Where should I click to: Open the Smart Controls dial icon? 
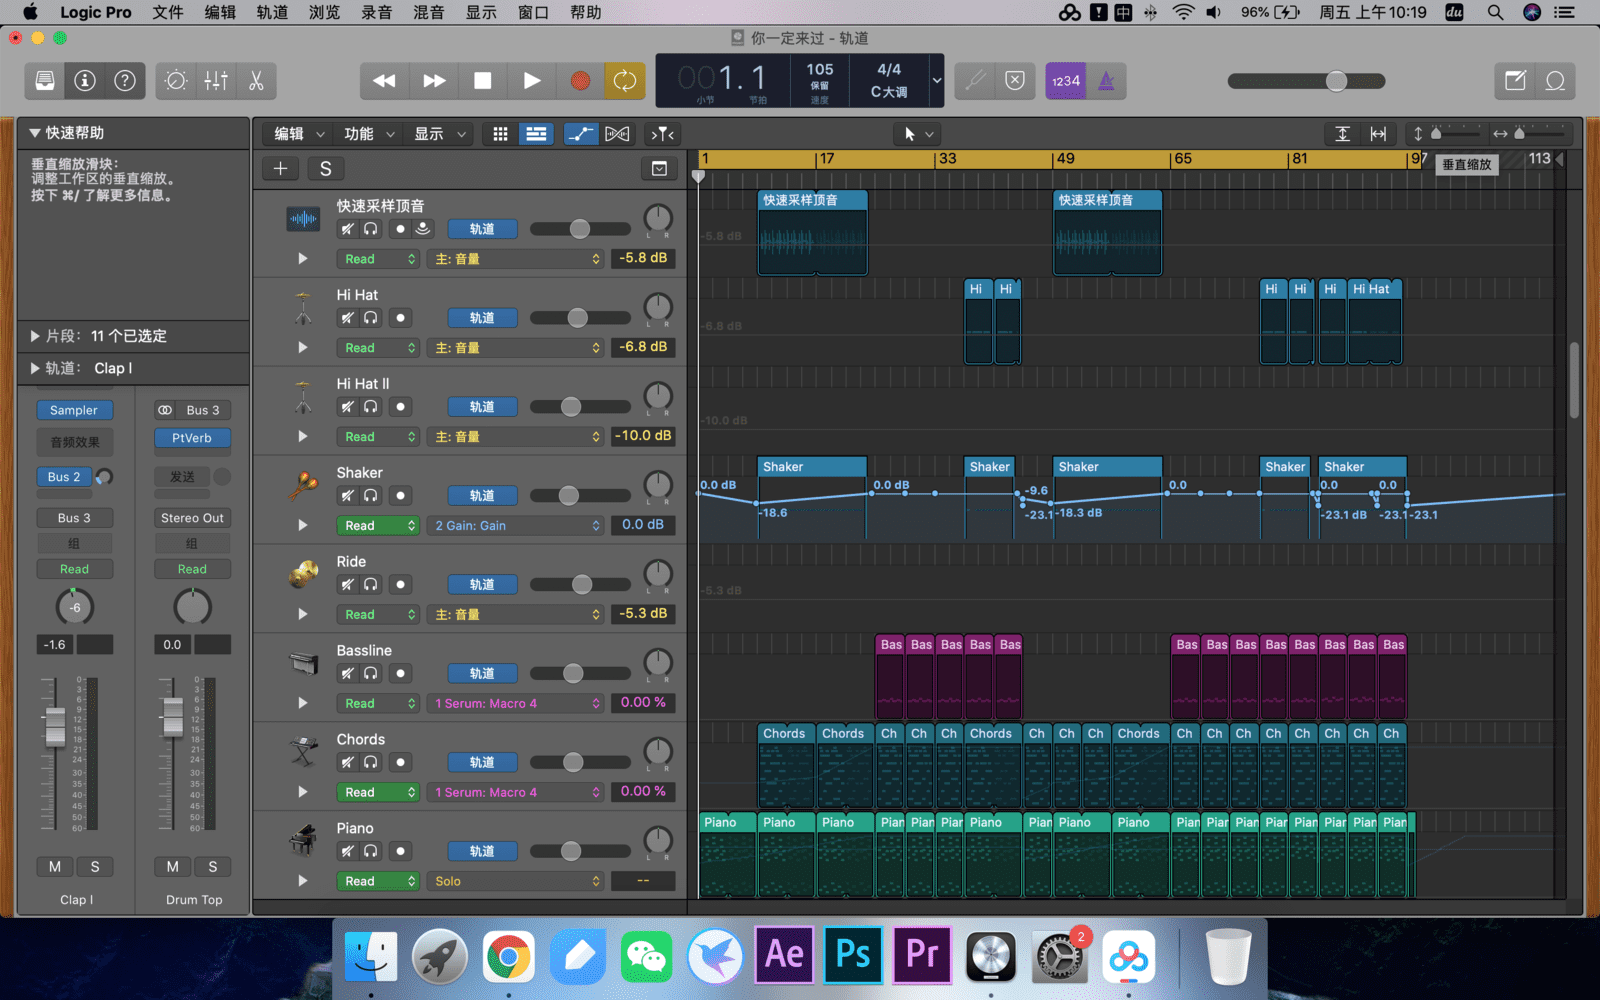click(176, 81)
